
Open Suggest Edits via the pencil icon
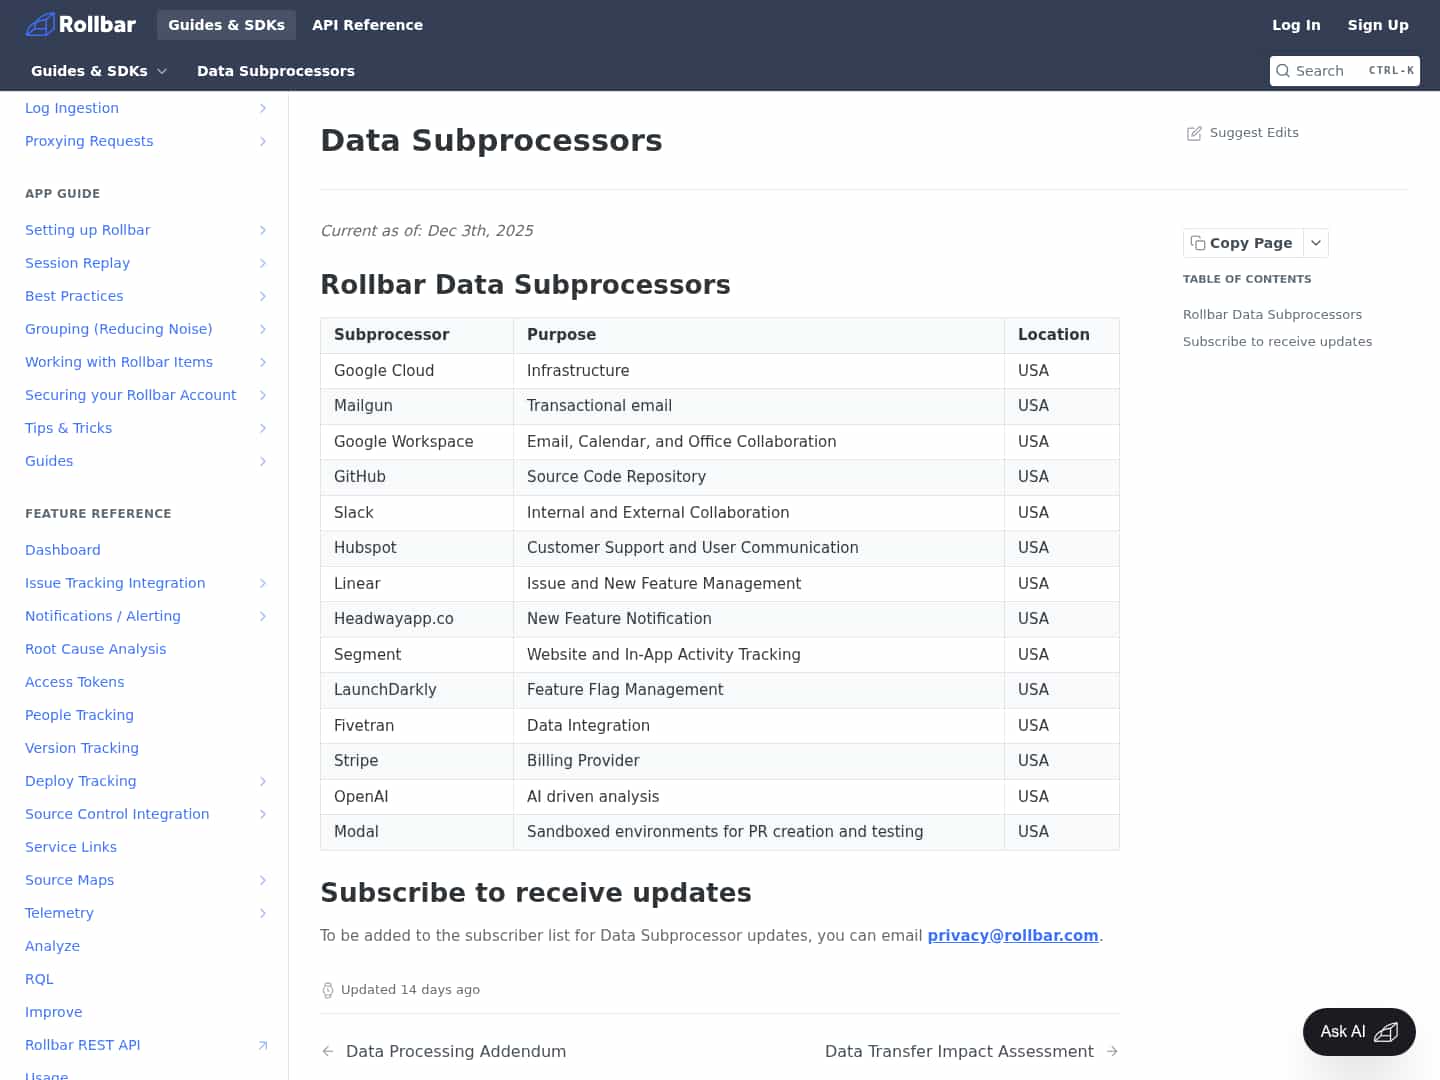point(1194,132)
